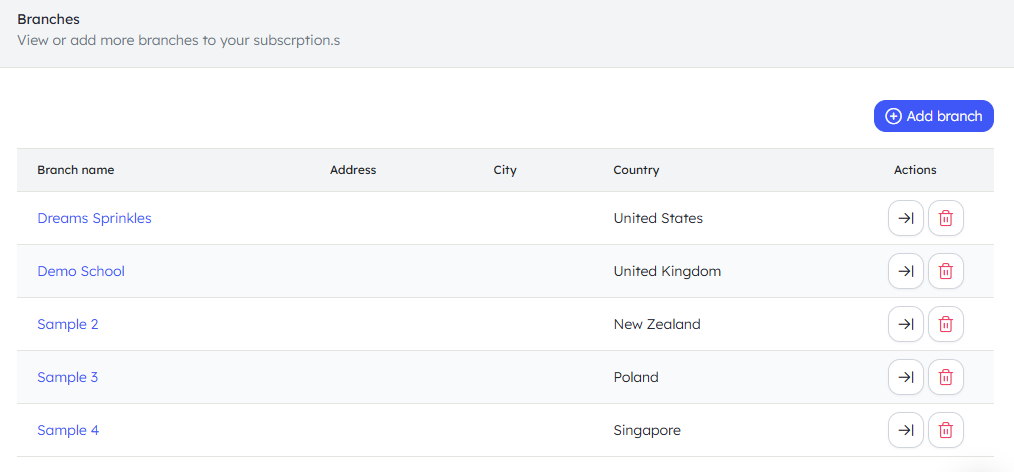
Task: Switch to Sample 2 branch using arrow icon
Action: point(905,324)
